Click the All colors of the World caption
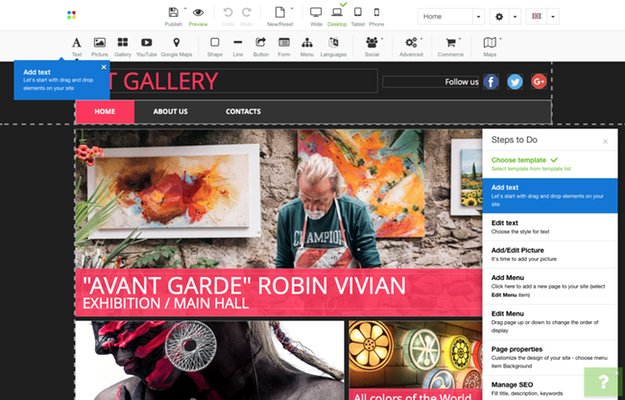Image resolution: width=625 pixels, height=400 pixels. click(x=412, y=396)
